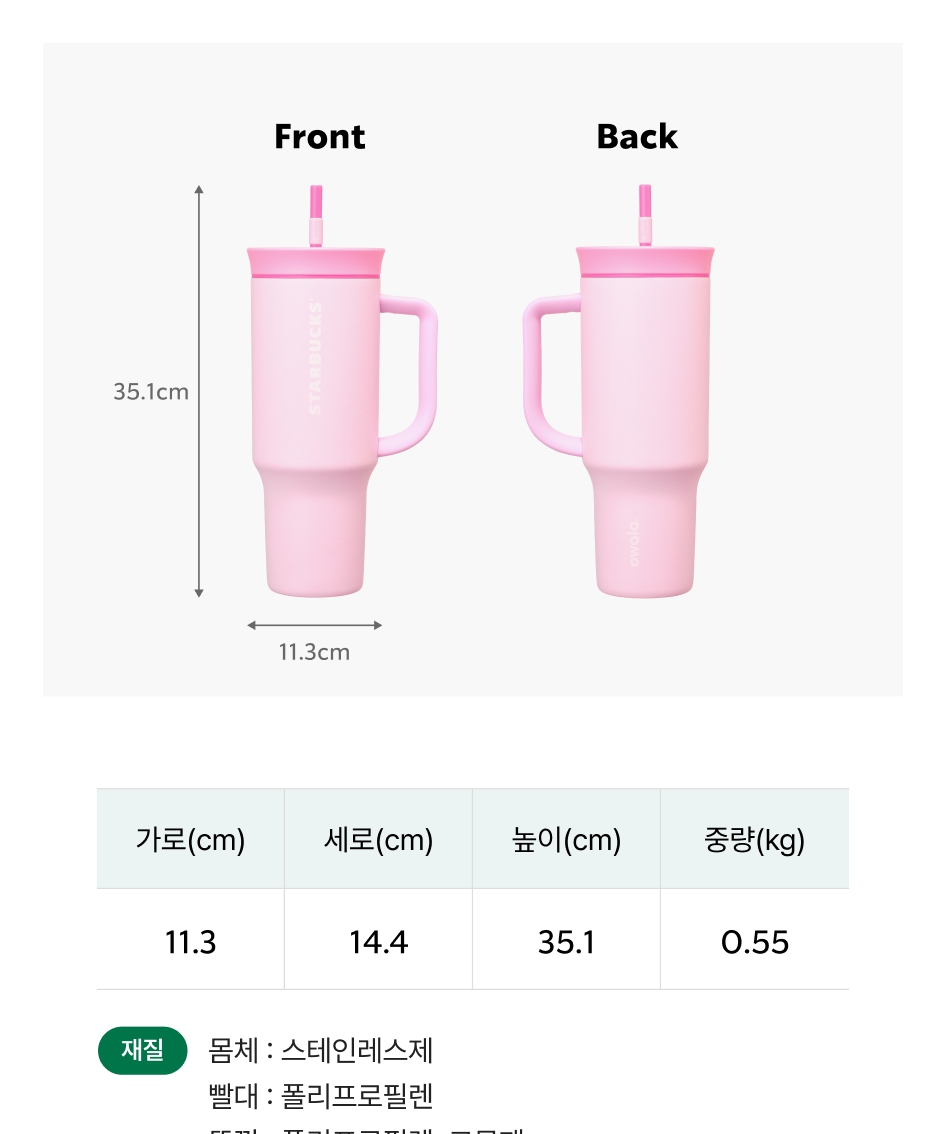Viewport: 945px width, 1134px height.
Task: Click the 0.55 weight value cell
Action: pos(755,942)
